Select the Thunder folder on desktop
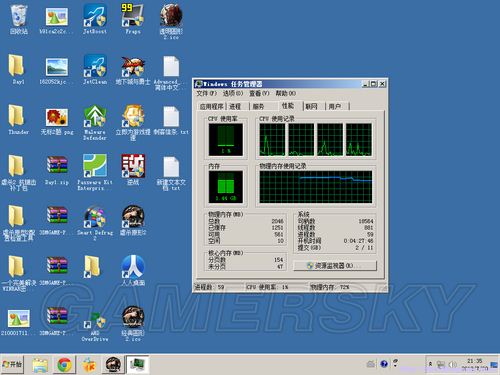 coord(18,120)
